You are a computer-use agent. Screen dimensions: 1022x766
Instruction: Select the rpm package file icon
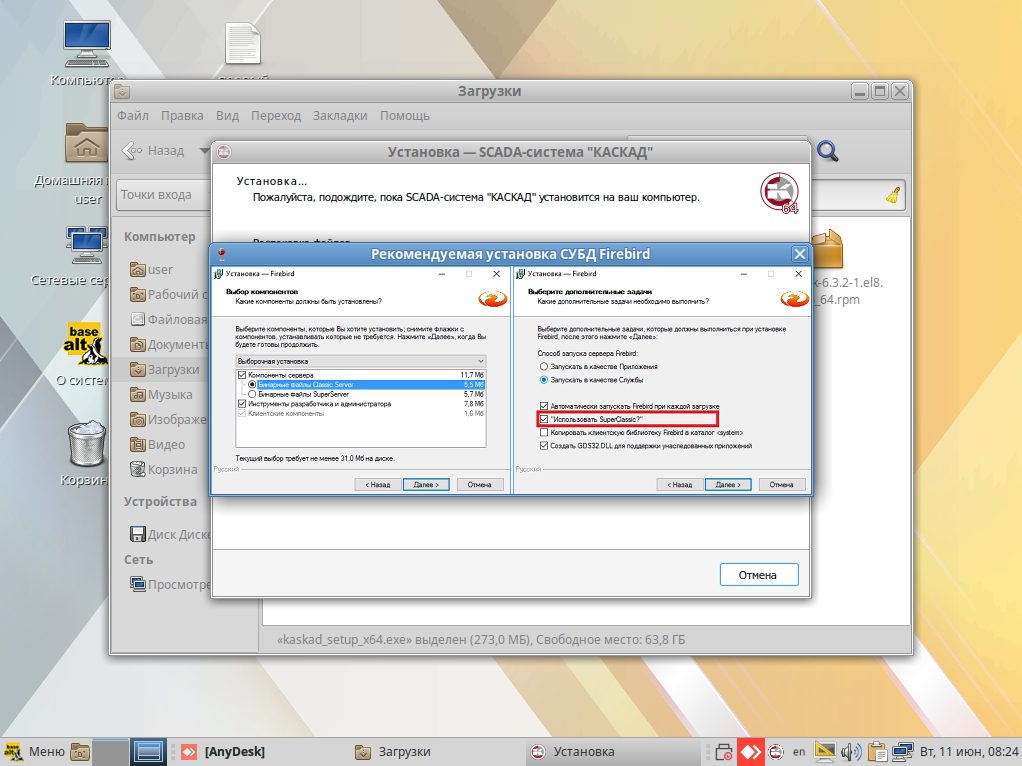[x=826, y=249]
